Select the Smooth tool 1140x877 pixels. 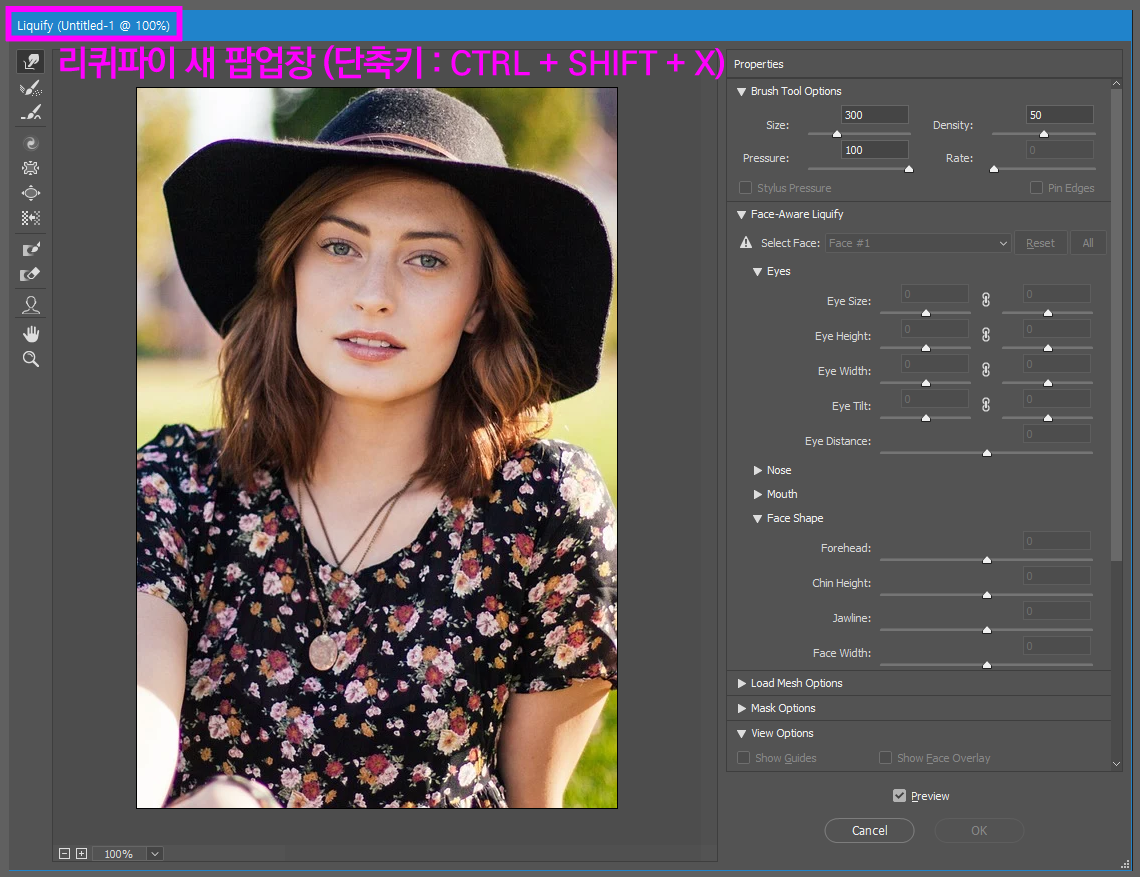[x=31, y=113]
